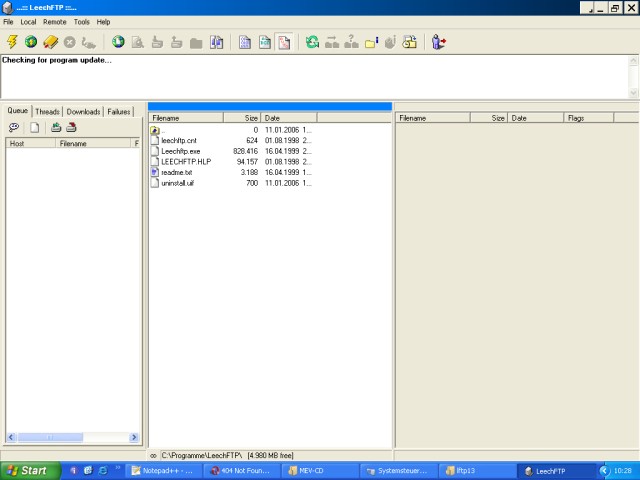The image size is (640, 480).
Task: Switch to the lftp13 taskbar button
Action: (476, 471)
